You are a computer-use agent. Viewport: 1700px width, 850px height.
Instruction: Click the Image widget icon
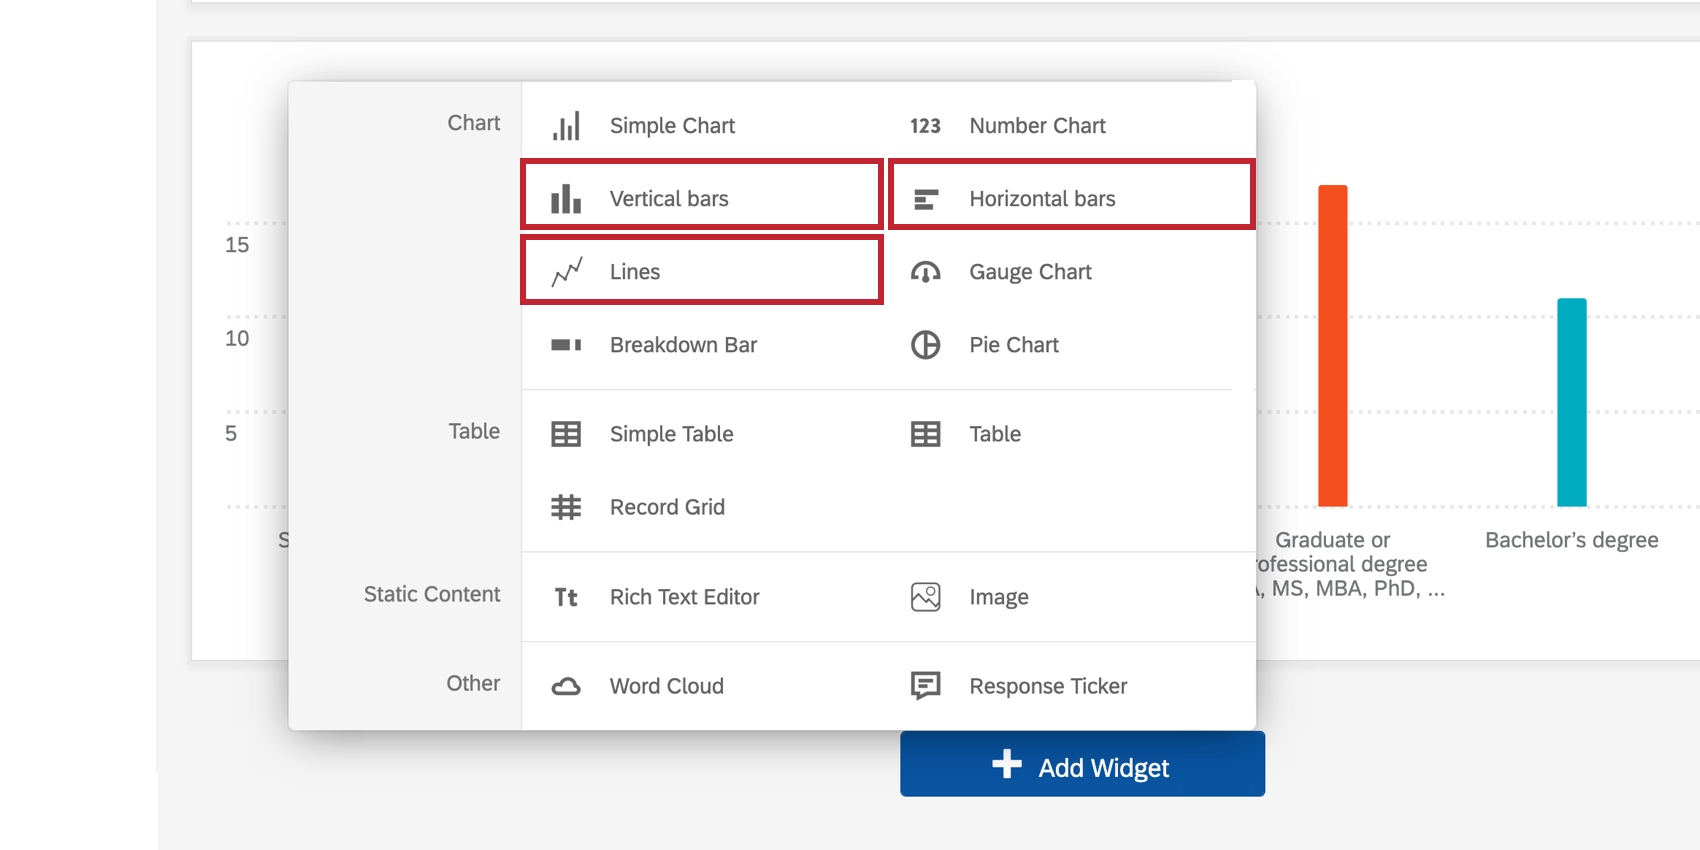925,597
